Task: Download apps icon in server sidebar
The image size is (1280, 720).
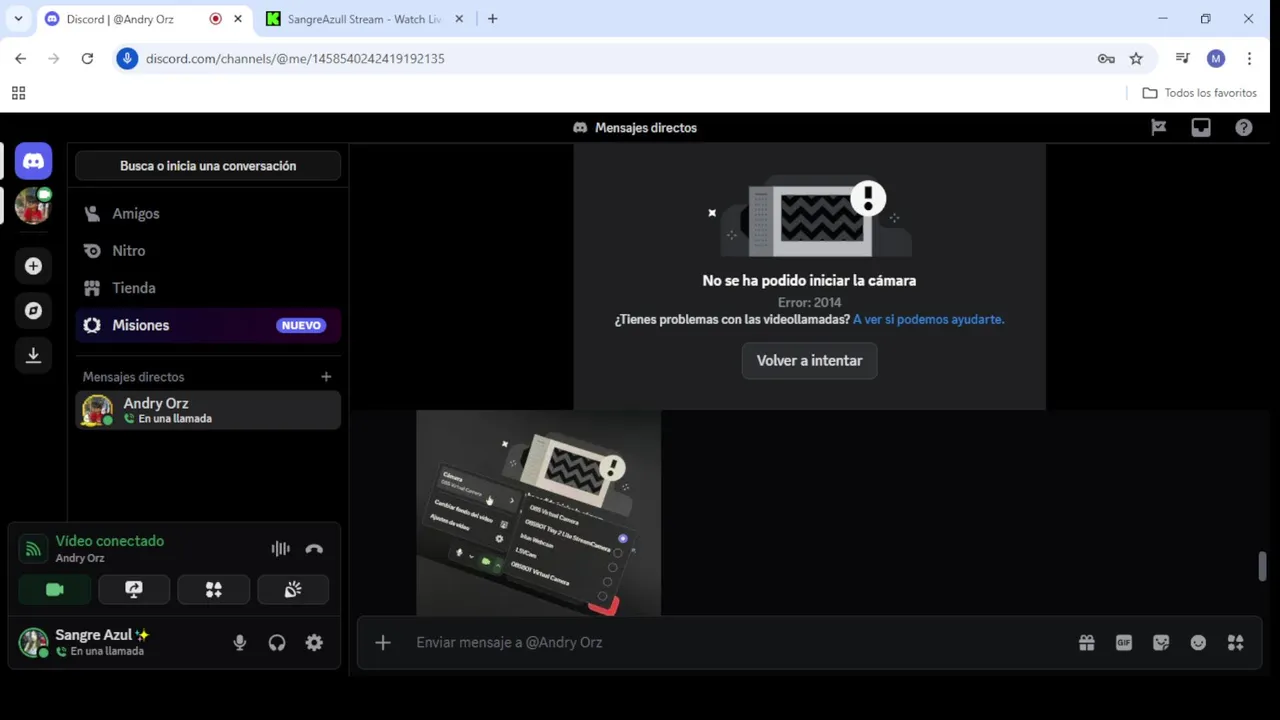Action: (33, 356)
